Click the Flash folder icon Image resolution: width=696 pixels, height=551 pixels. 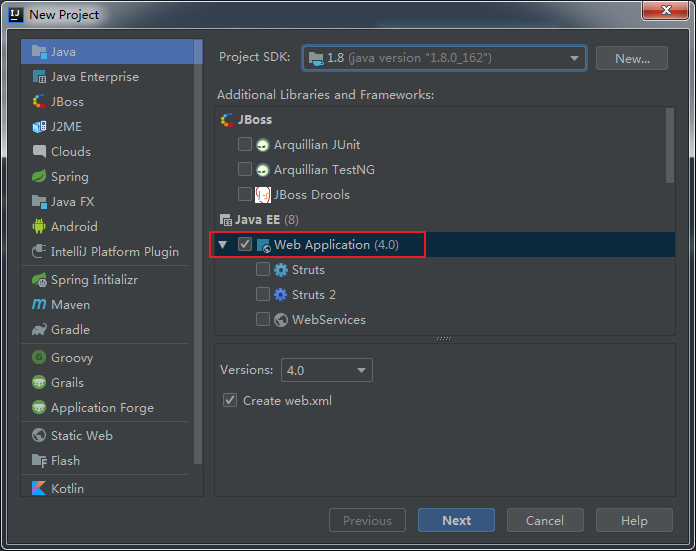tap(39, 460)
